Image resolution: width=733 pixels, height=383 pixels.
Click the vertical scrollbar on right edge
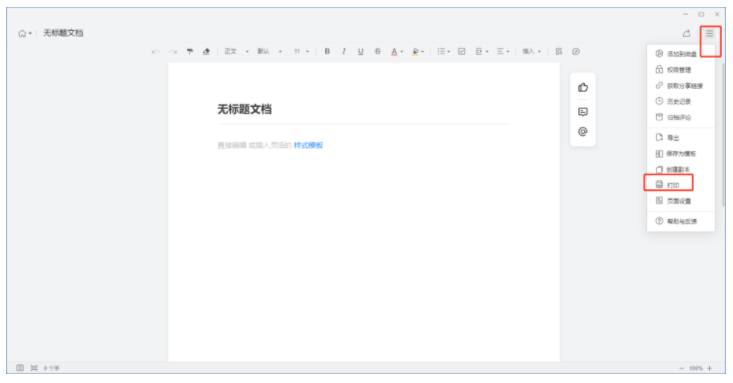click(723, 136)
